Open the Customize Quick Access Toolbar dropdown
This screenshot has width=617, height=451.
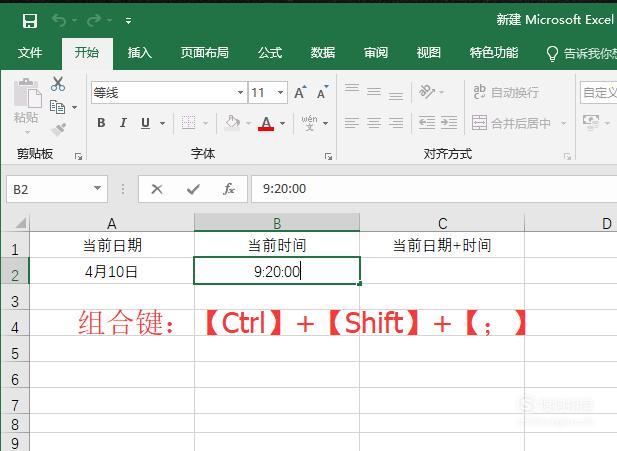coord(128,20)
